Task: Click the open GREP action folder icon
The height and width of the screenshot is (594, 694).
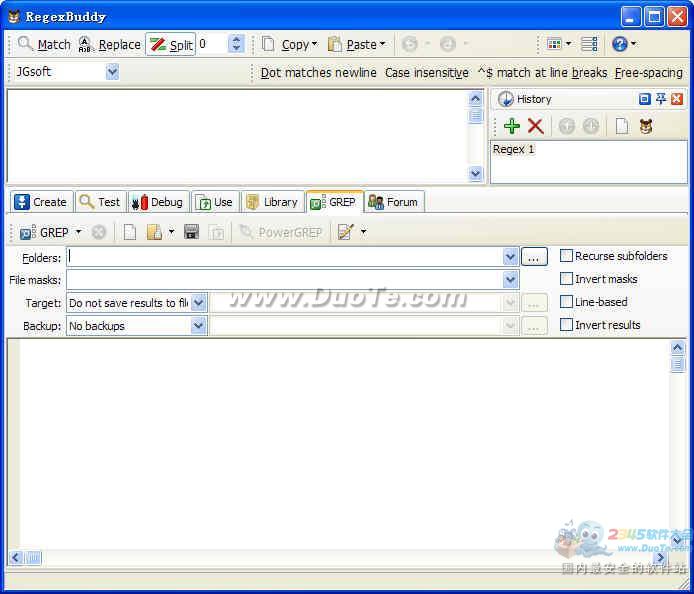Action: click(154, 232)
